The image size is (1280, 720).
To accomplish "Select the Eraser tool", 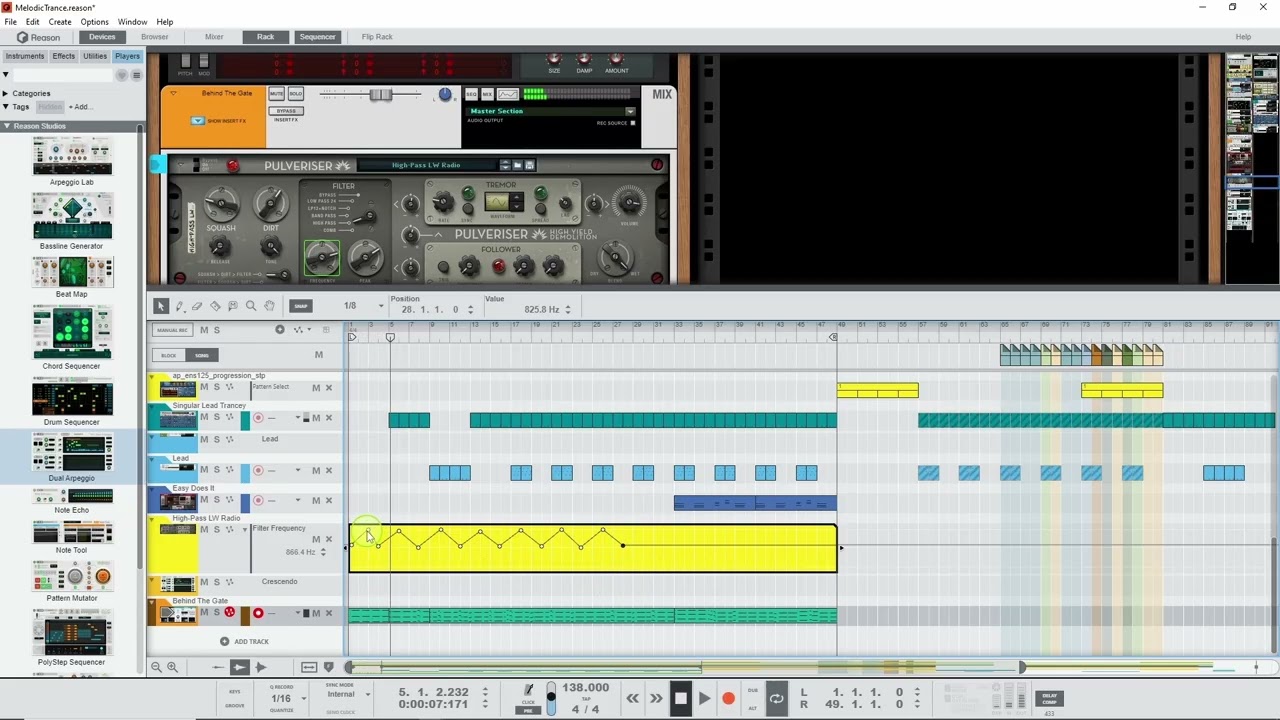I will click(197, 306).
